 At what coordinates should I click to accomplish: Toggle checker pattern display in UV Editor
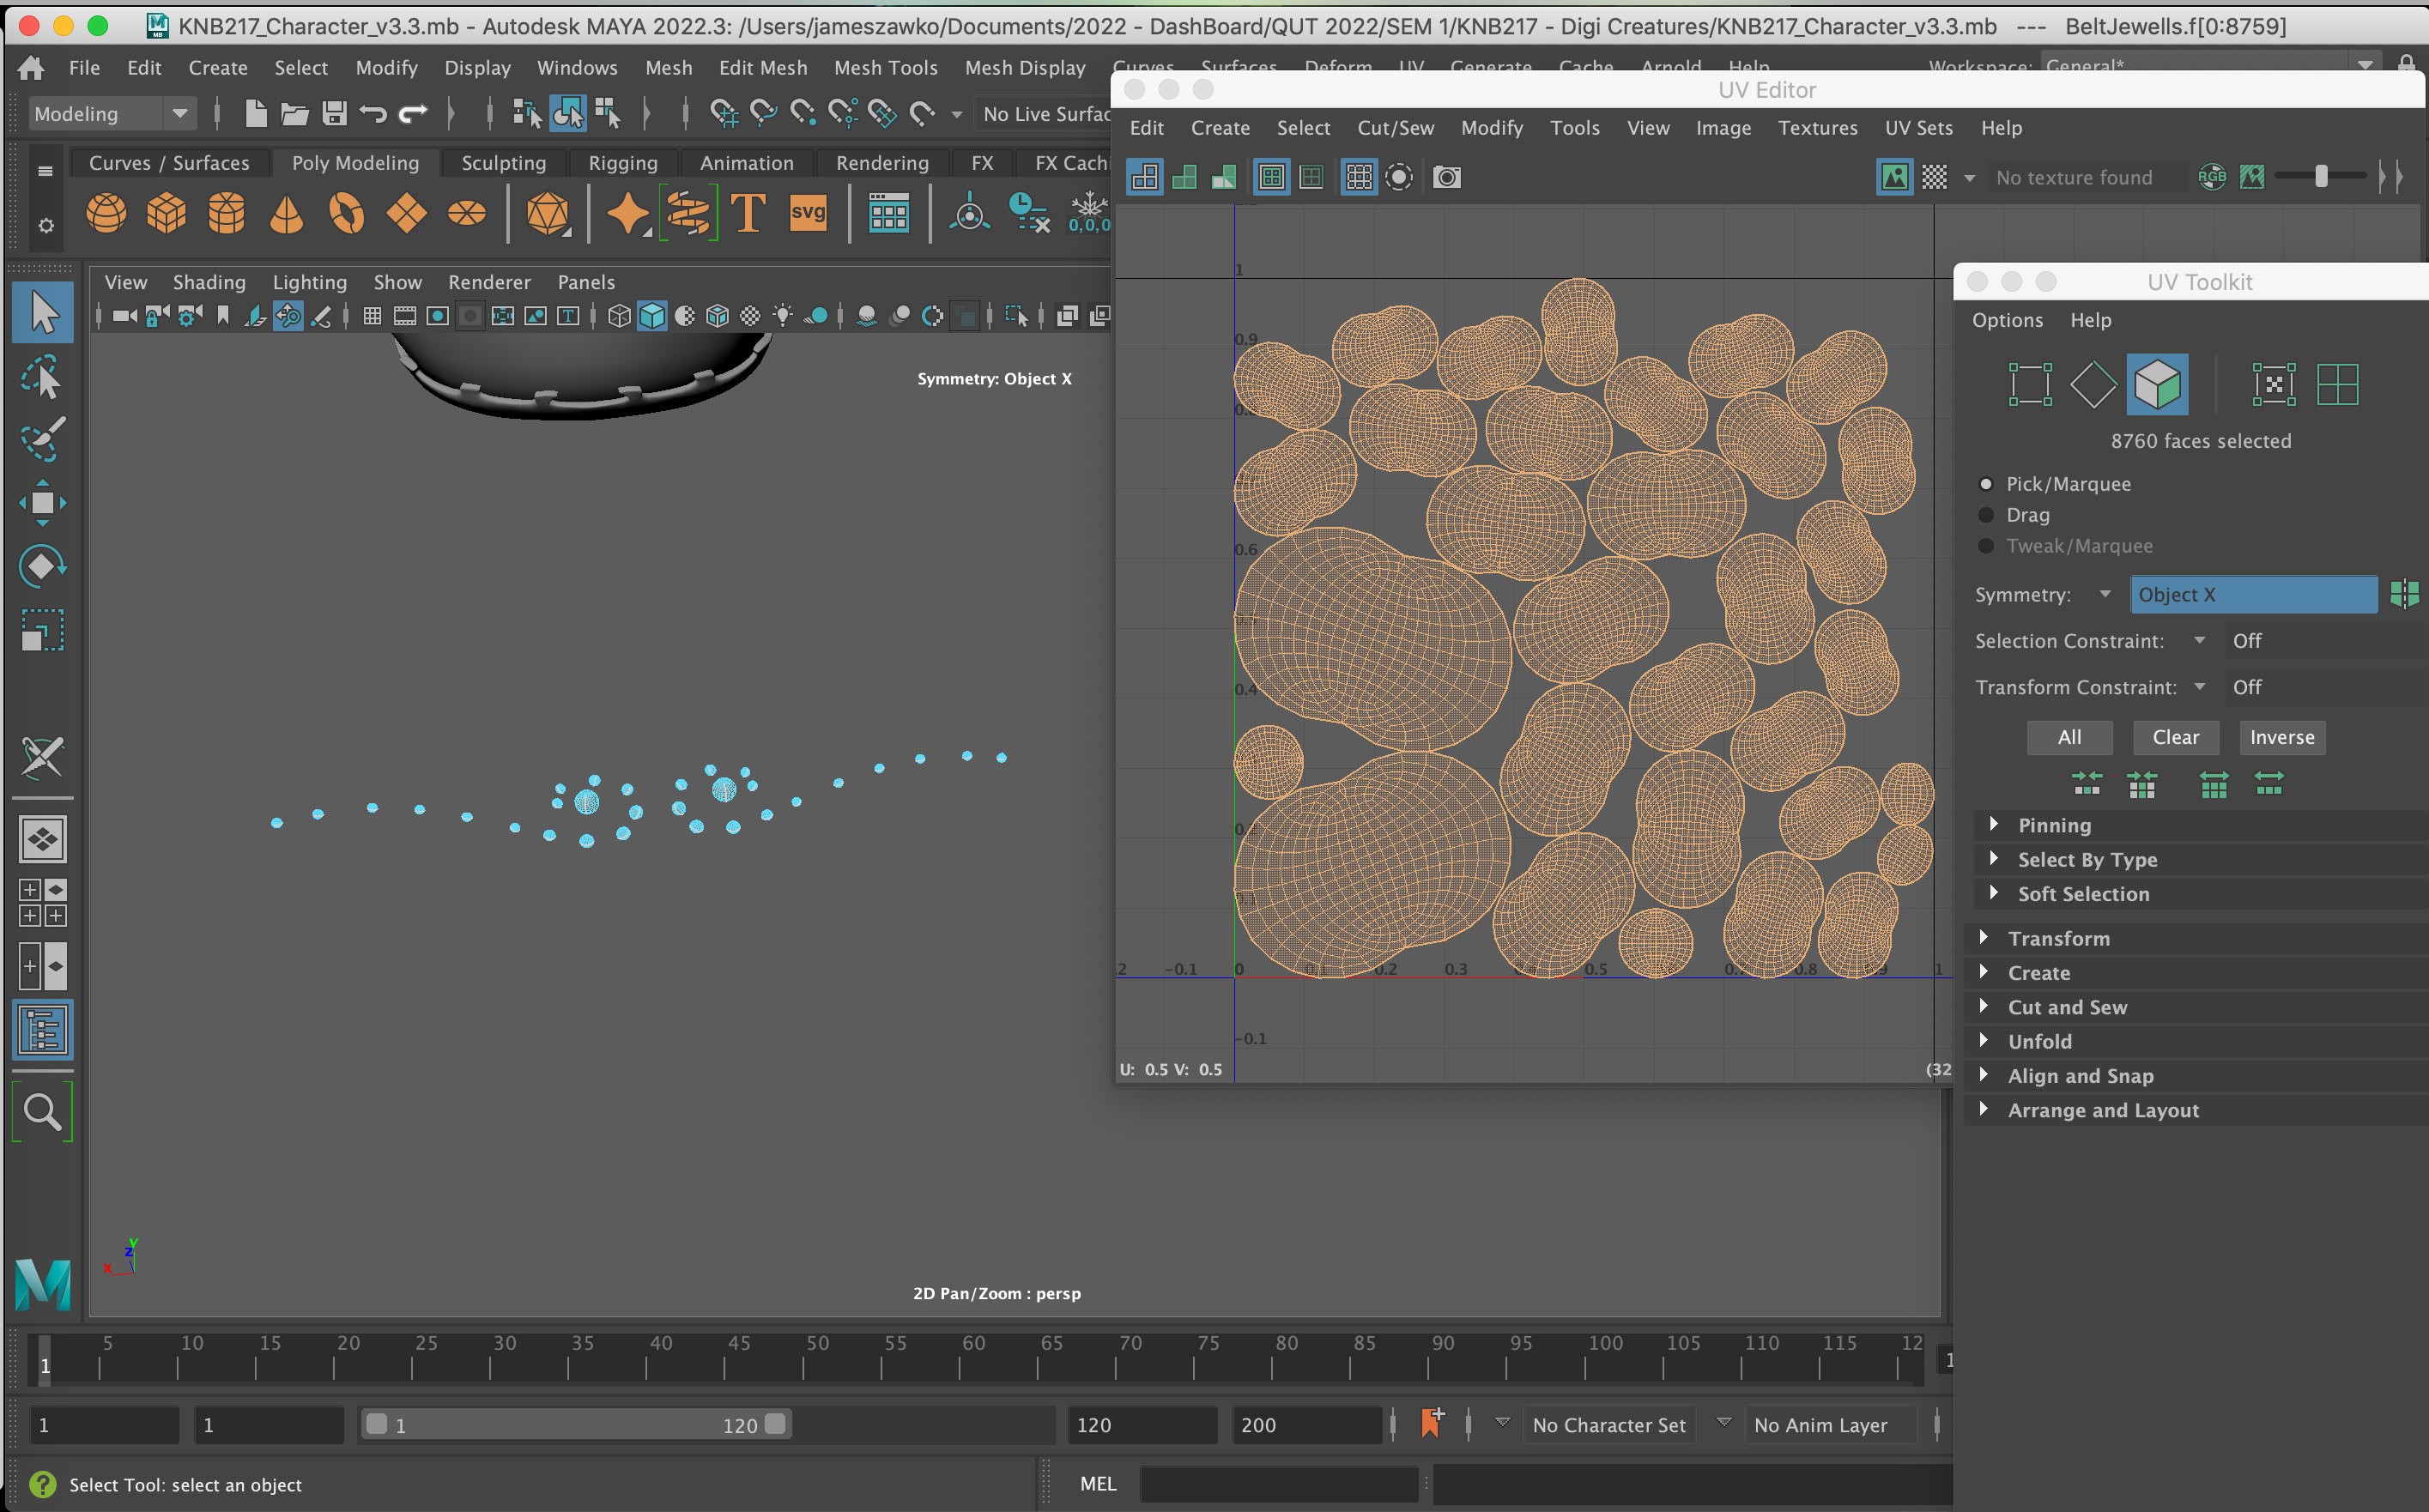pyautogui.click(x=1934, y=178)
